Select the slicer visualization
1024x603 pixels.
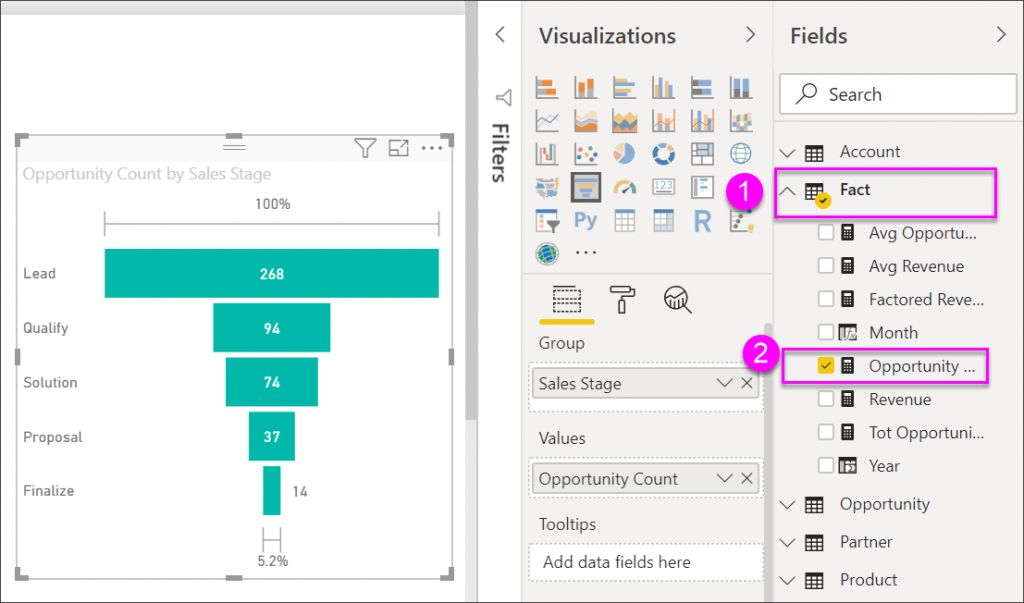[547, 221]
